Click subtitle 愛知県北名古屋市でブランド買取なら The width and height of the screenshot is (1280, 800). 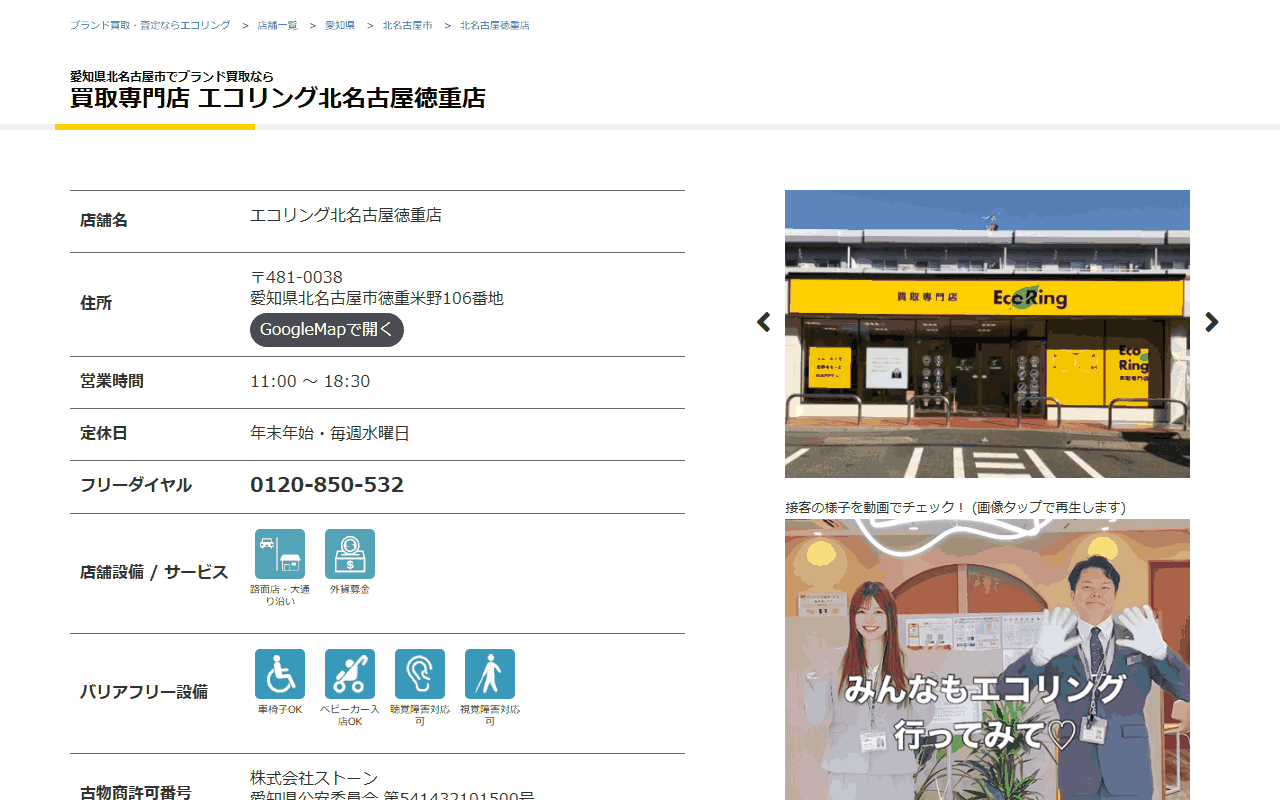172,76
